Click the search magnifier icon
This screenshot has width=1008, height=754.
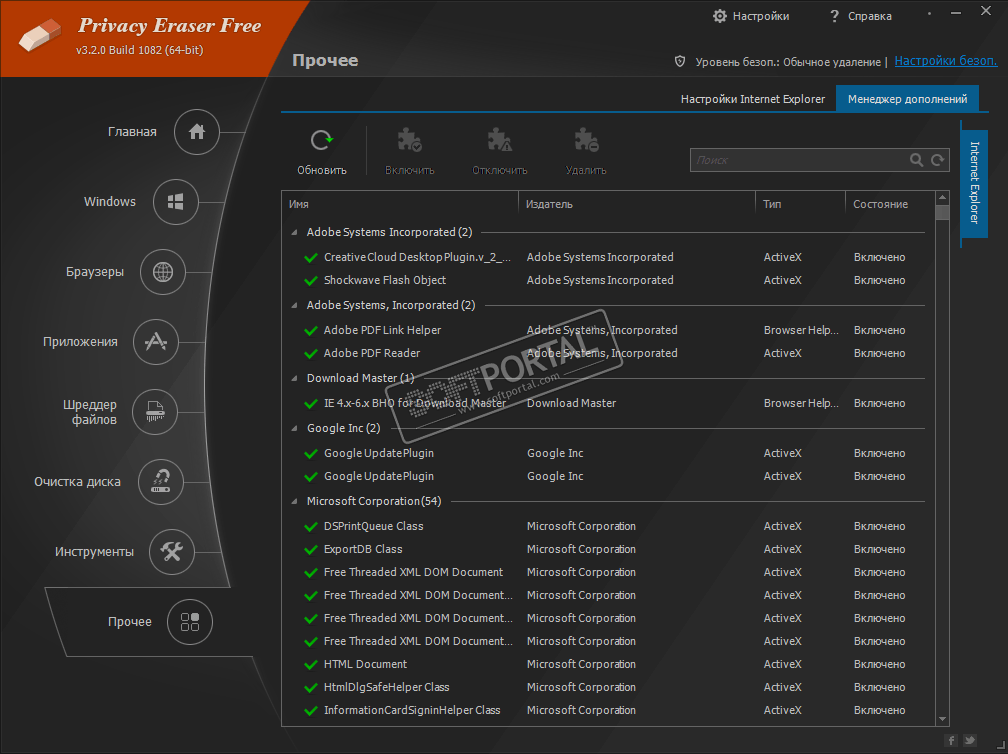pyautogui.click(x=917, y=160)
